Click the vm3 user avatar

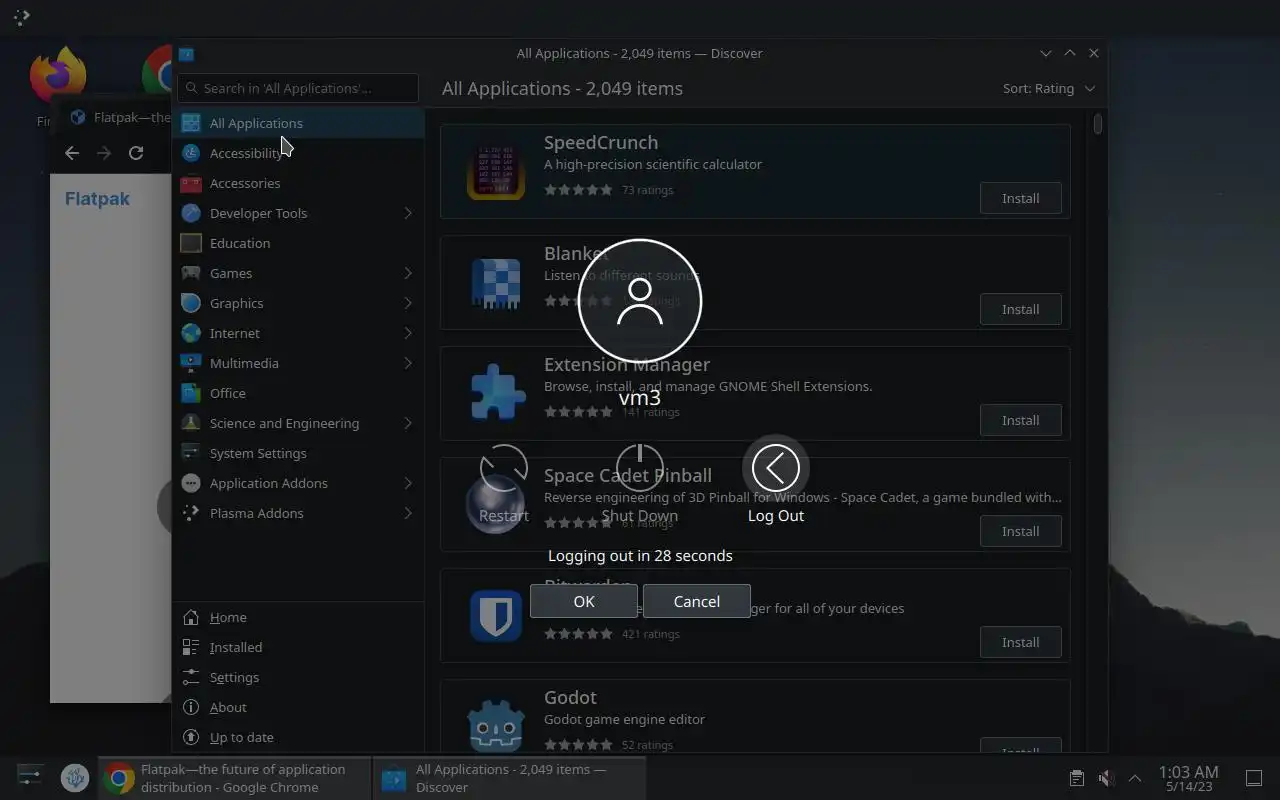click(640, 301)
